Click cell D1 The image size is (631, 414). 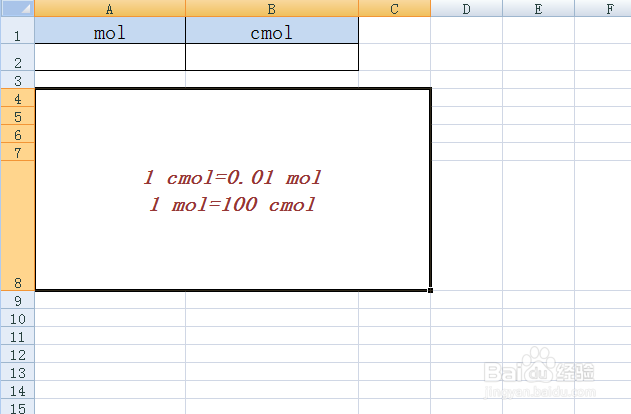click(466, 30)
